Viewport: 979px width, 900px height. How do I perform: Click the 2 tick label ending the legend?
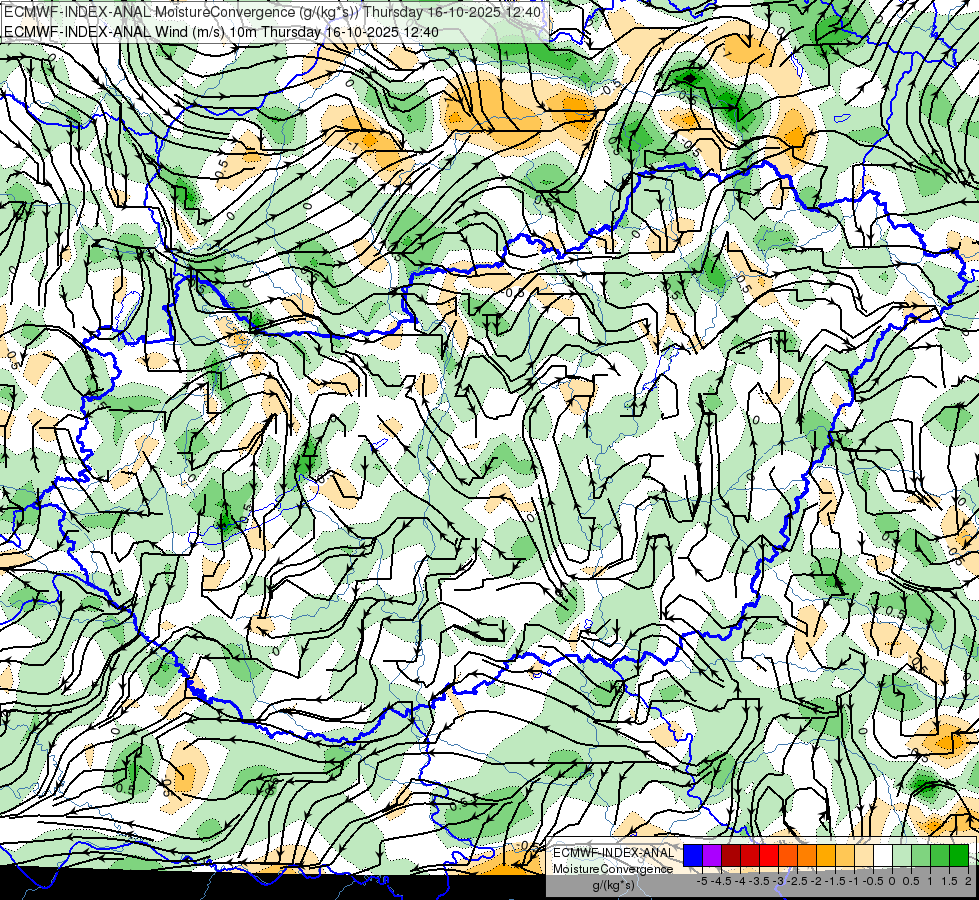pos(968,881)
